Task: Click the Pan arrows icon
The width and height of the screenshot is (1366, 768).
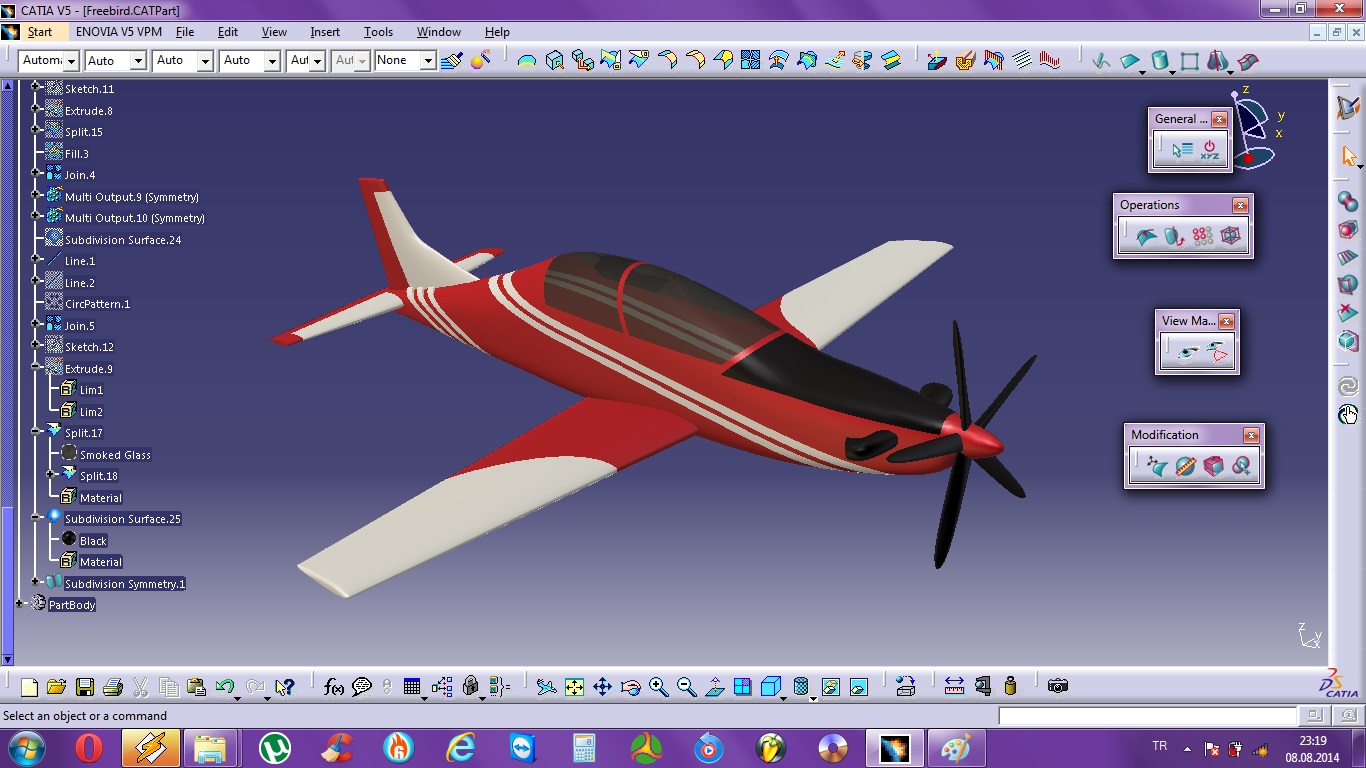Action: [602, 686]
